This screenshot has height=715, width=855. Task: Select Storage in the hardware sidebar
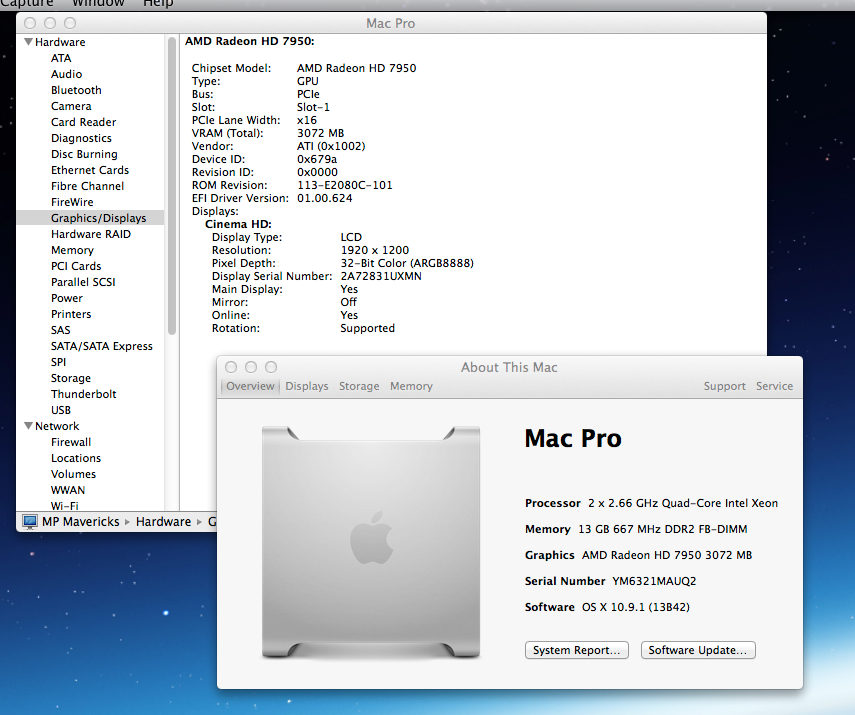(x=71, y=378)
